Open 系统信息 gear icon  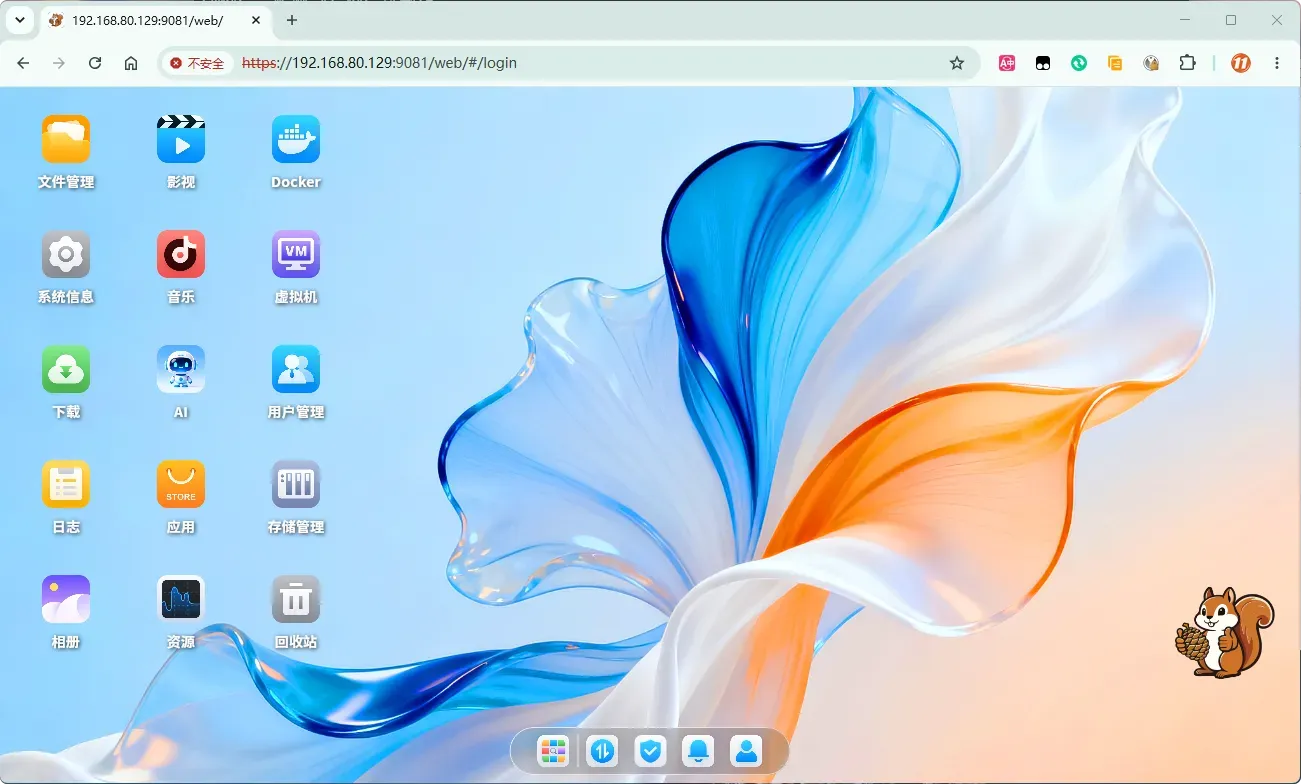click(66, 254)
